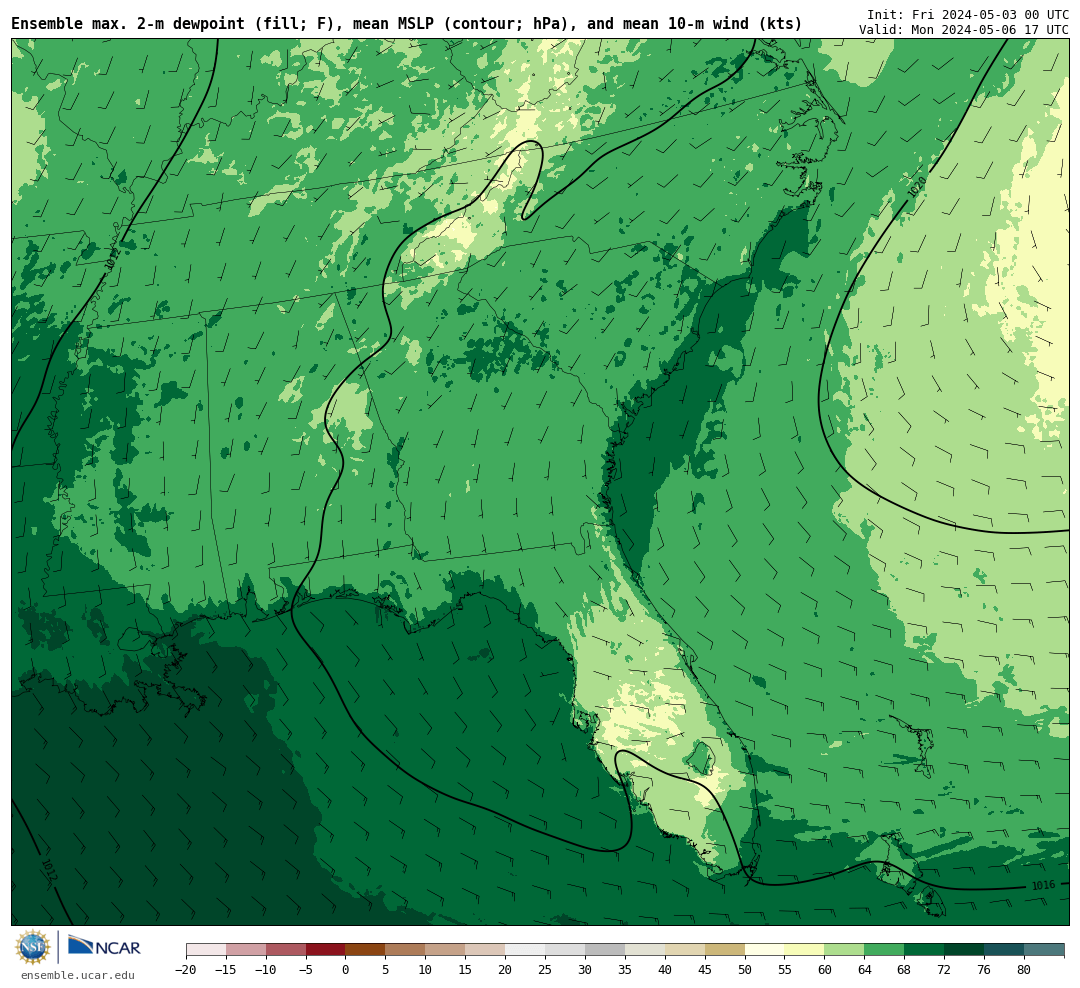Image resolution: width=1080 pixels, height=988 pixels.
Task: Click the colorbar tick label '72'
Action: click(945, 970)
